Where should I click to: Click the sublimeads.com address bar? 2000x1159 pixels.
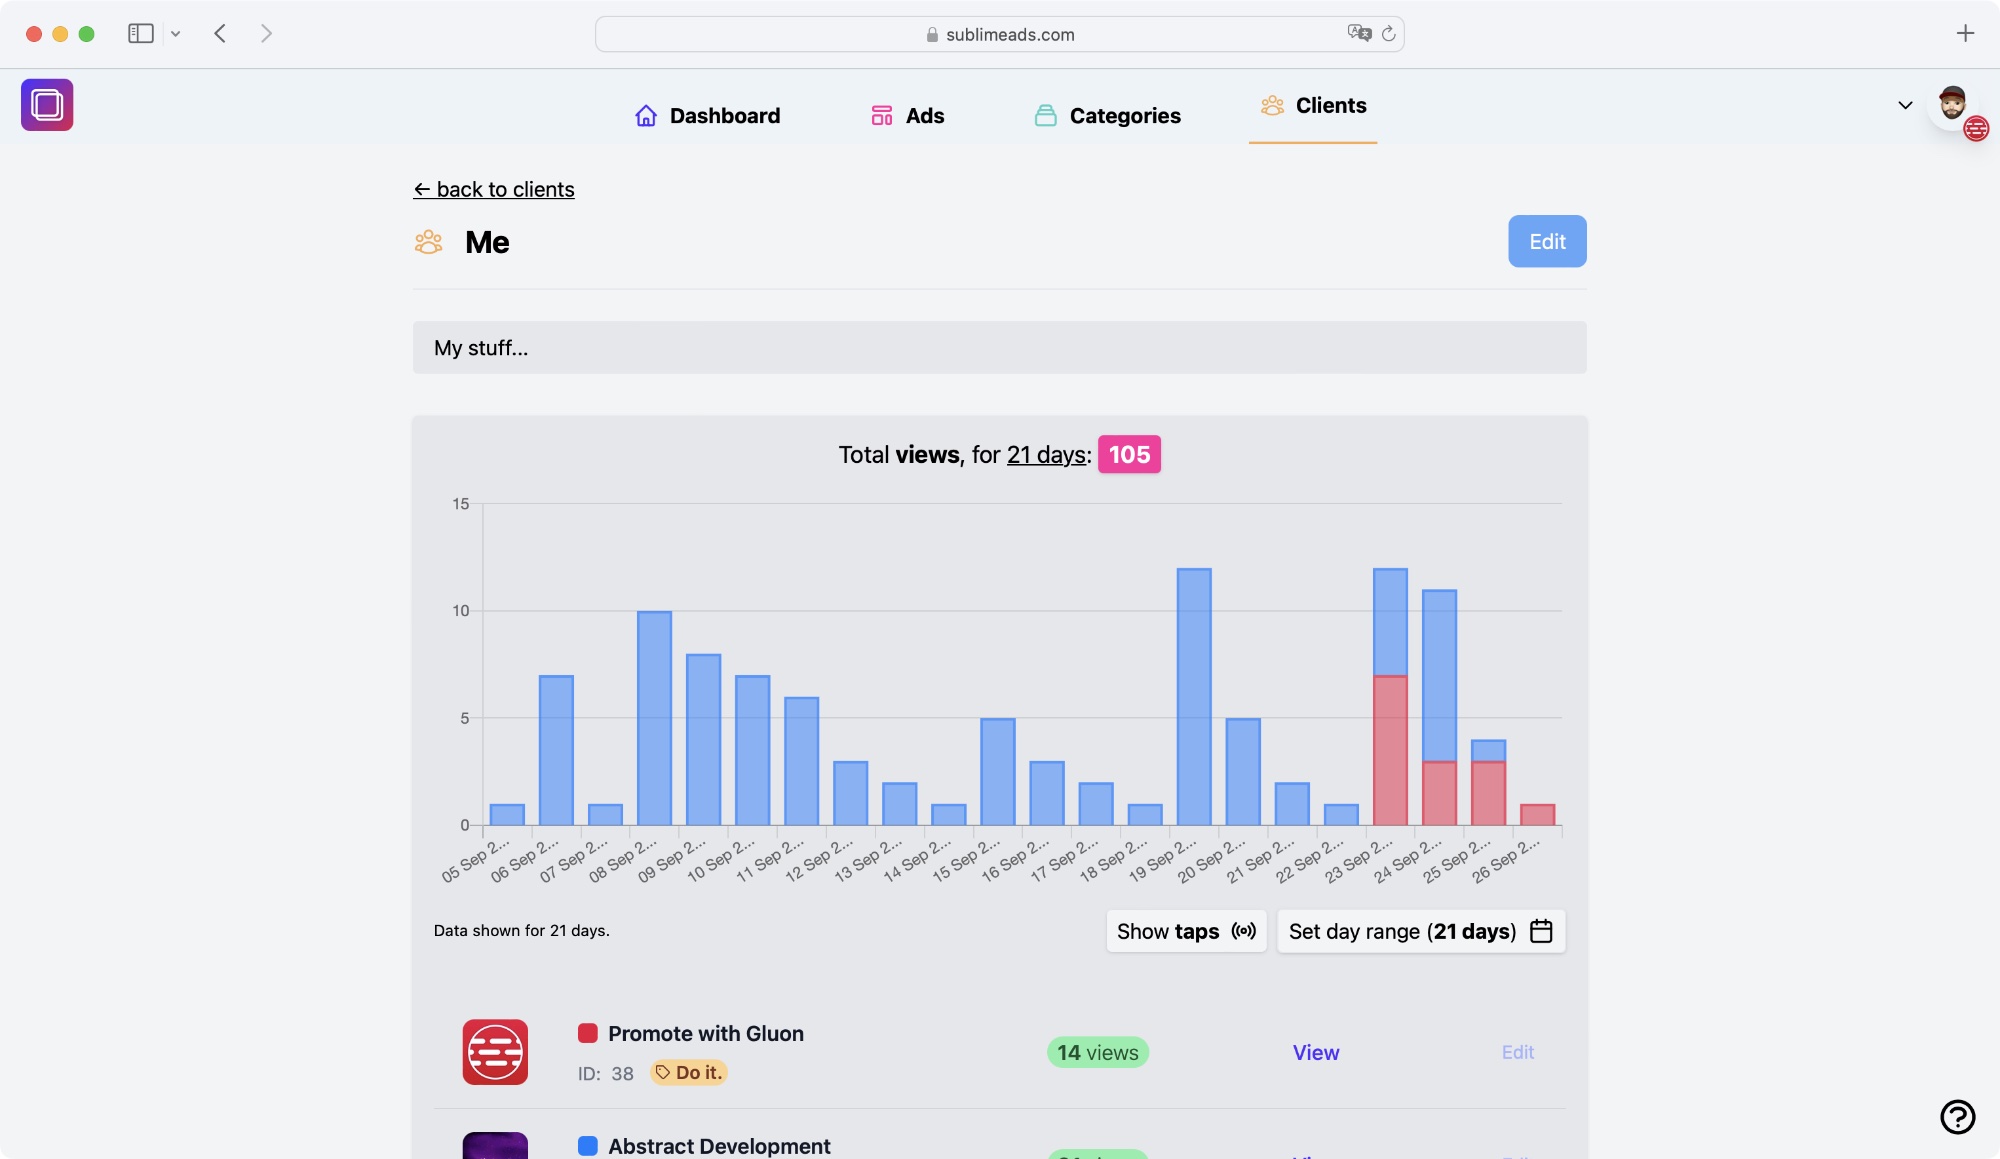coord(999,34)
